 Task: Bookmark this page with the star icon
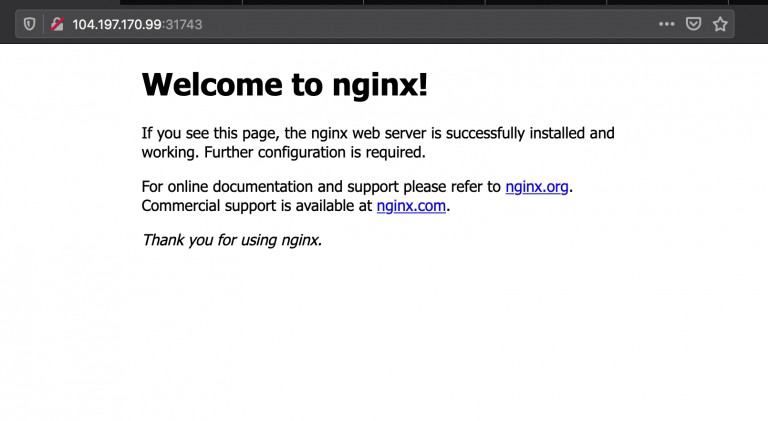tap(720, 24)
